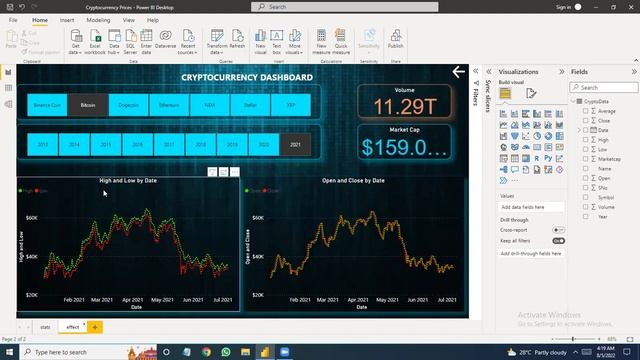This screenshot has height=360, width=640.
Task: Insert a Text box
Action: point(277,42)
